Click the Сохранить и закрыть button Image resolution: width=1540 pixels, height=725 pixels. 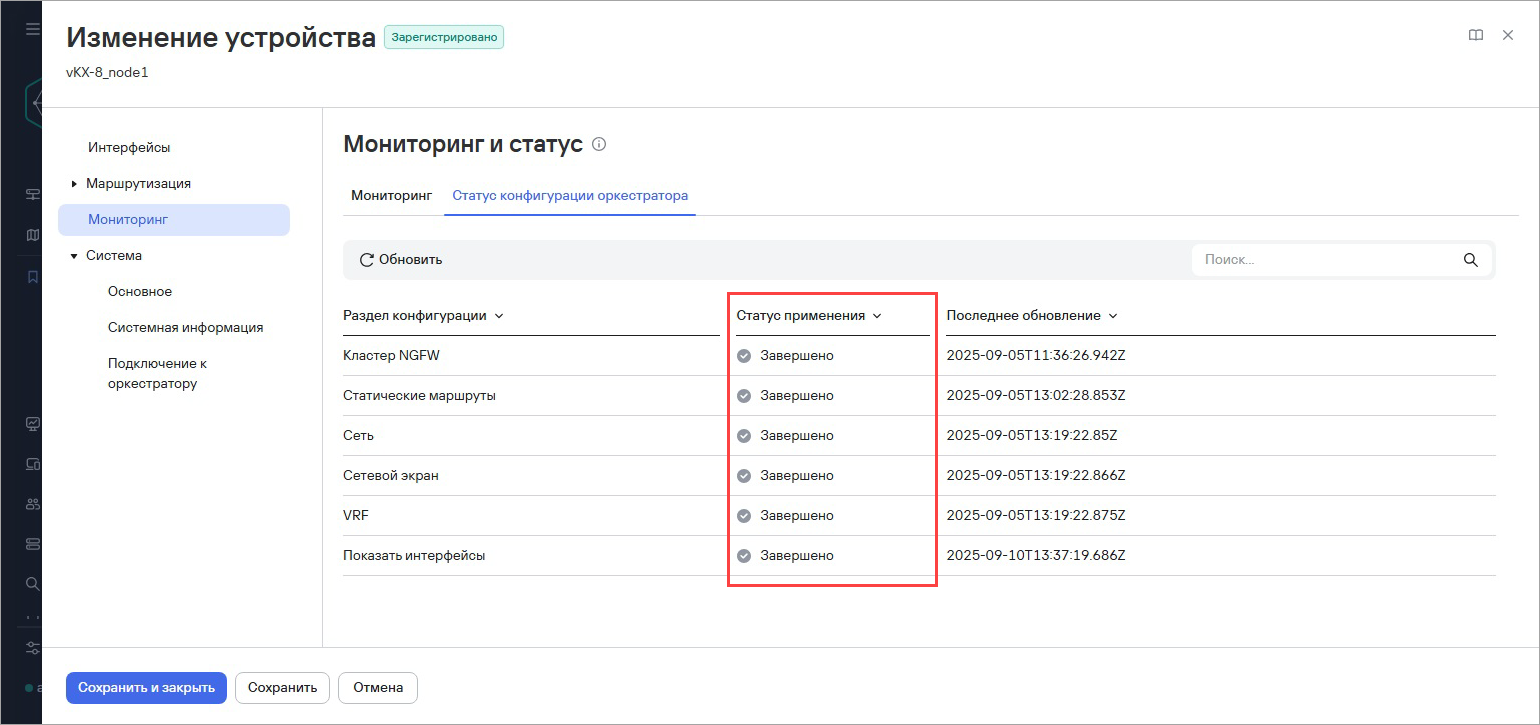tap(146, 687)
